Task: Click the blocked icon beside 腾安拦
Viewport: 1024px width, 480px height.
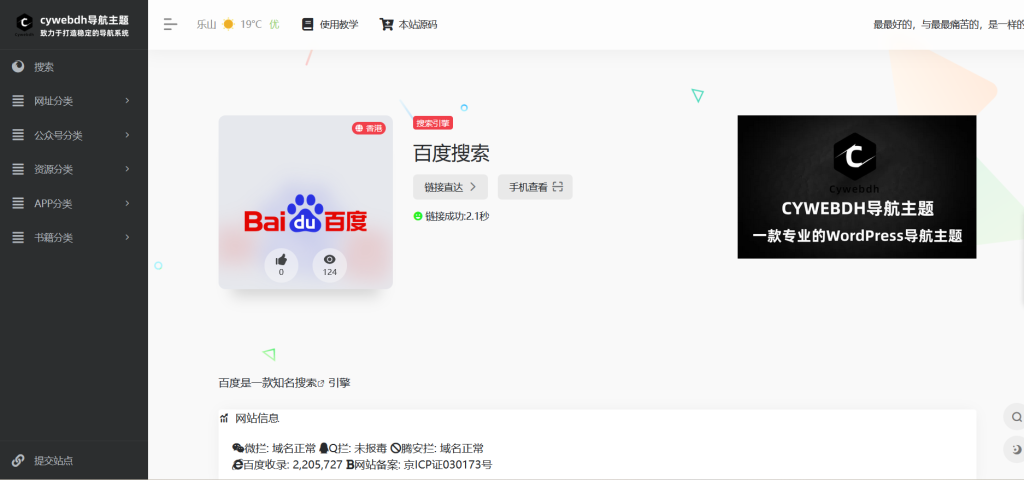Action: click(x=395, y=448)
